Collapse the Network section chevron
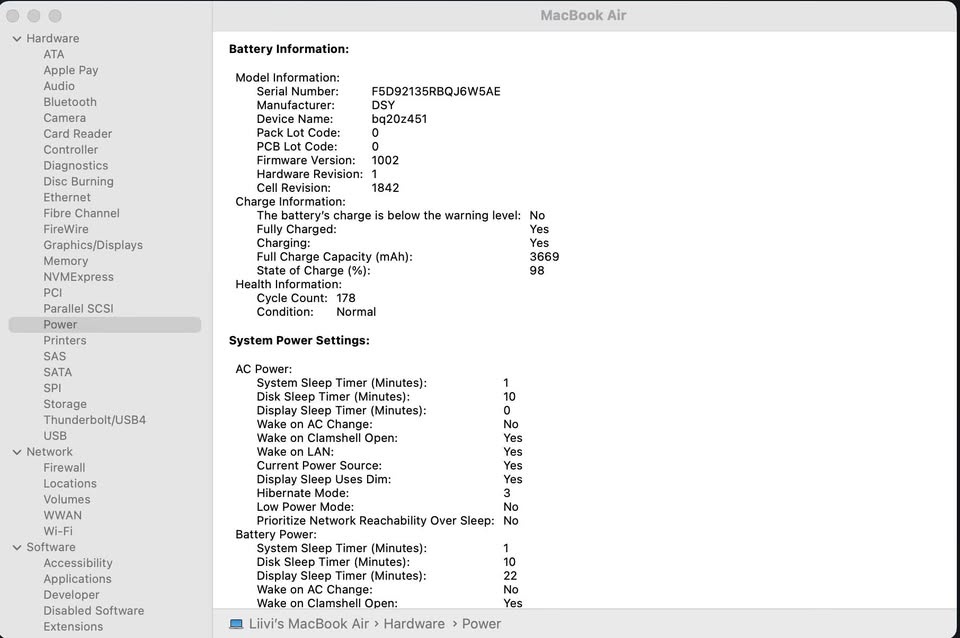 [17, 452]
